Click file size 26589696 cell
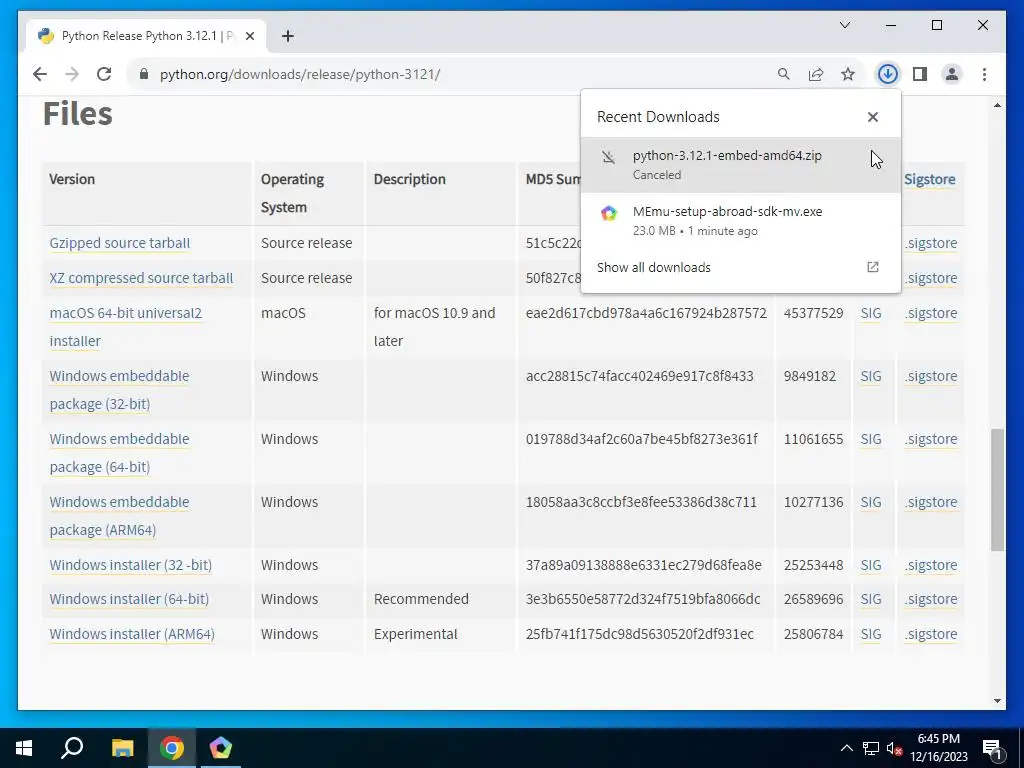 [x=813, y=599]
